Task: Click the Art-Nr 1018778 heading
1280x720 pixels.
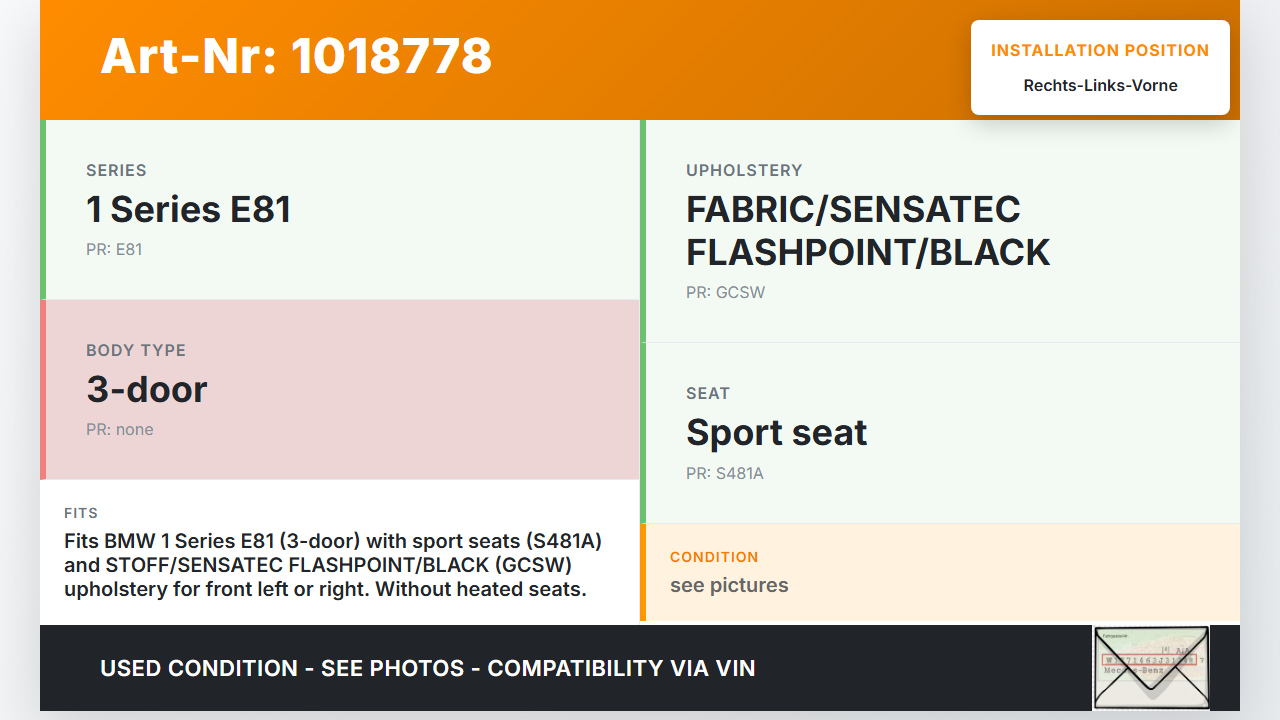Action: [296, 56]
